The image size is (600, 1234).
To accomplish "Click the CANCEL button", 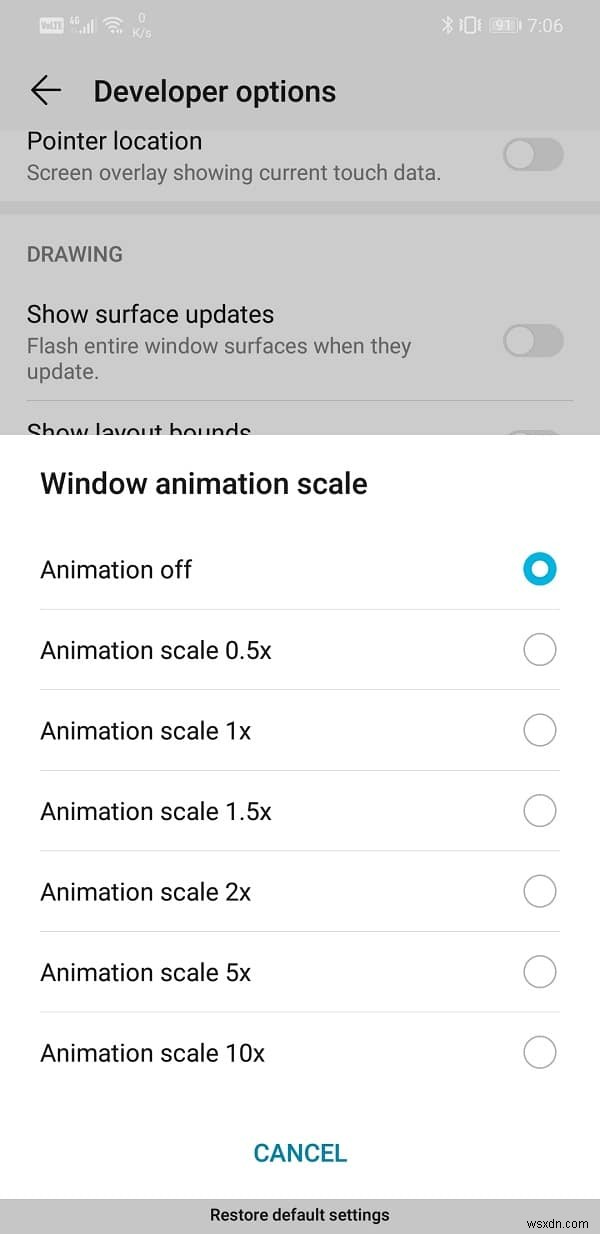I will 300,1152.
